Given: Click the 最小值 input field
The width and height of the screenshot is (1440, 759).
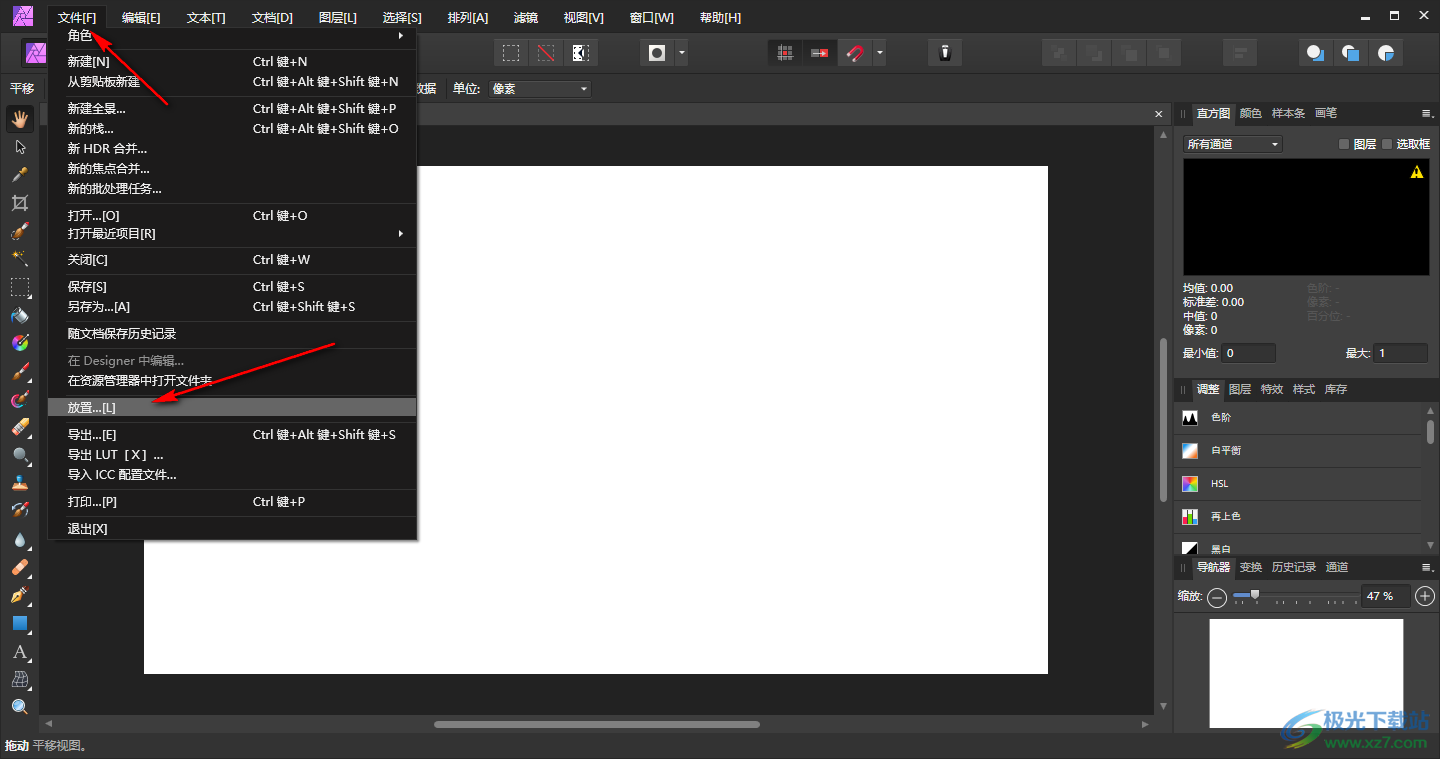Looking at the screenshot, I should point(1249,353).
